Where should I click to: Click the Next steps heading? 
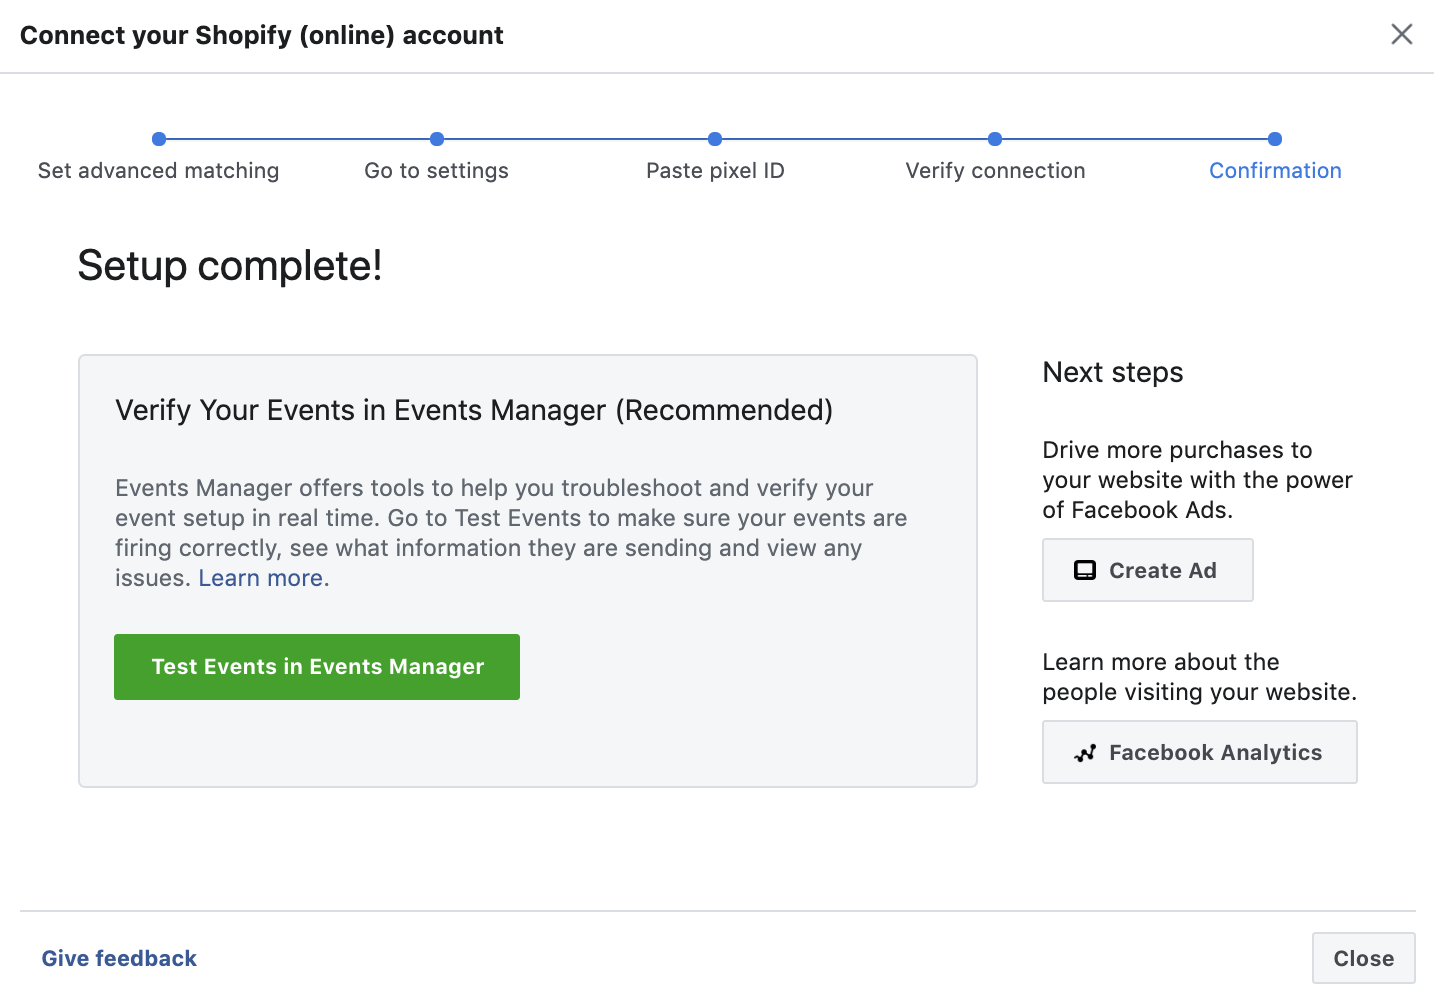coord(1112,372)
